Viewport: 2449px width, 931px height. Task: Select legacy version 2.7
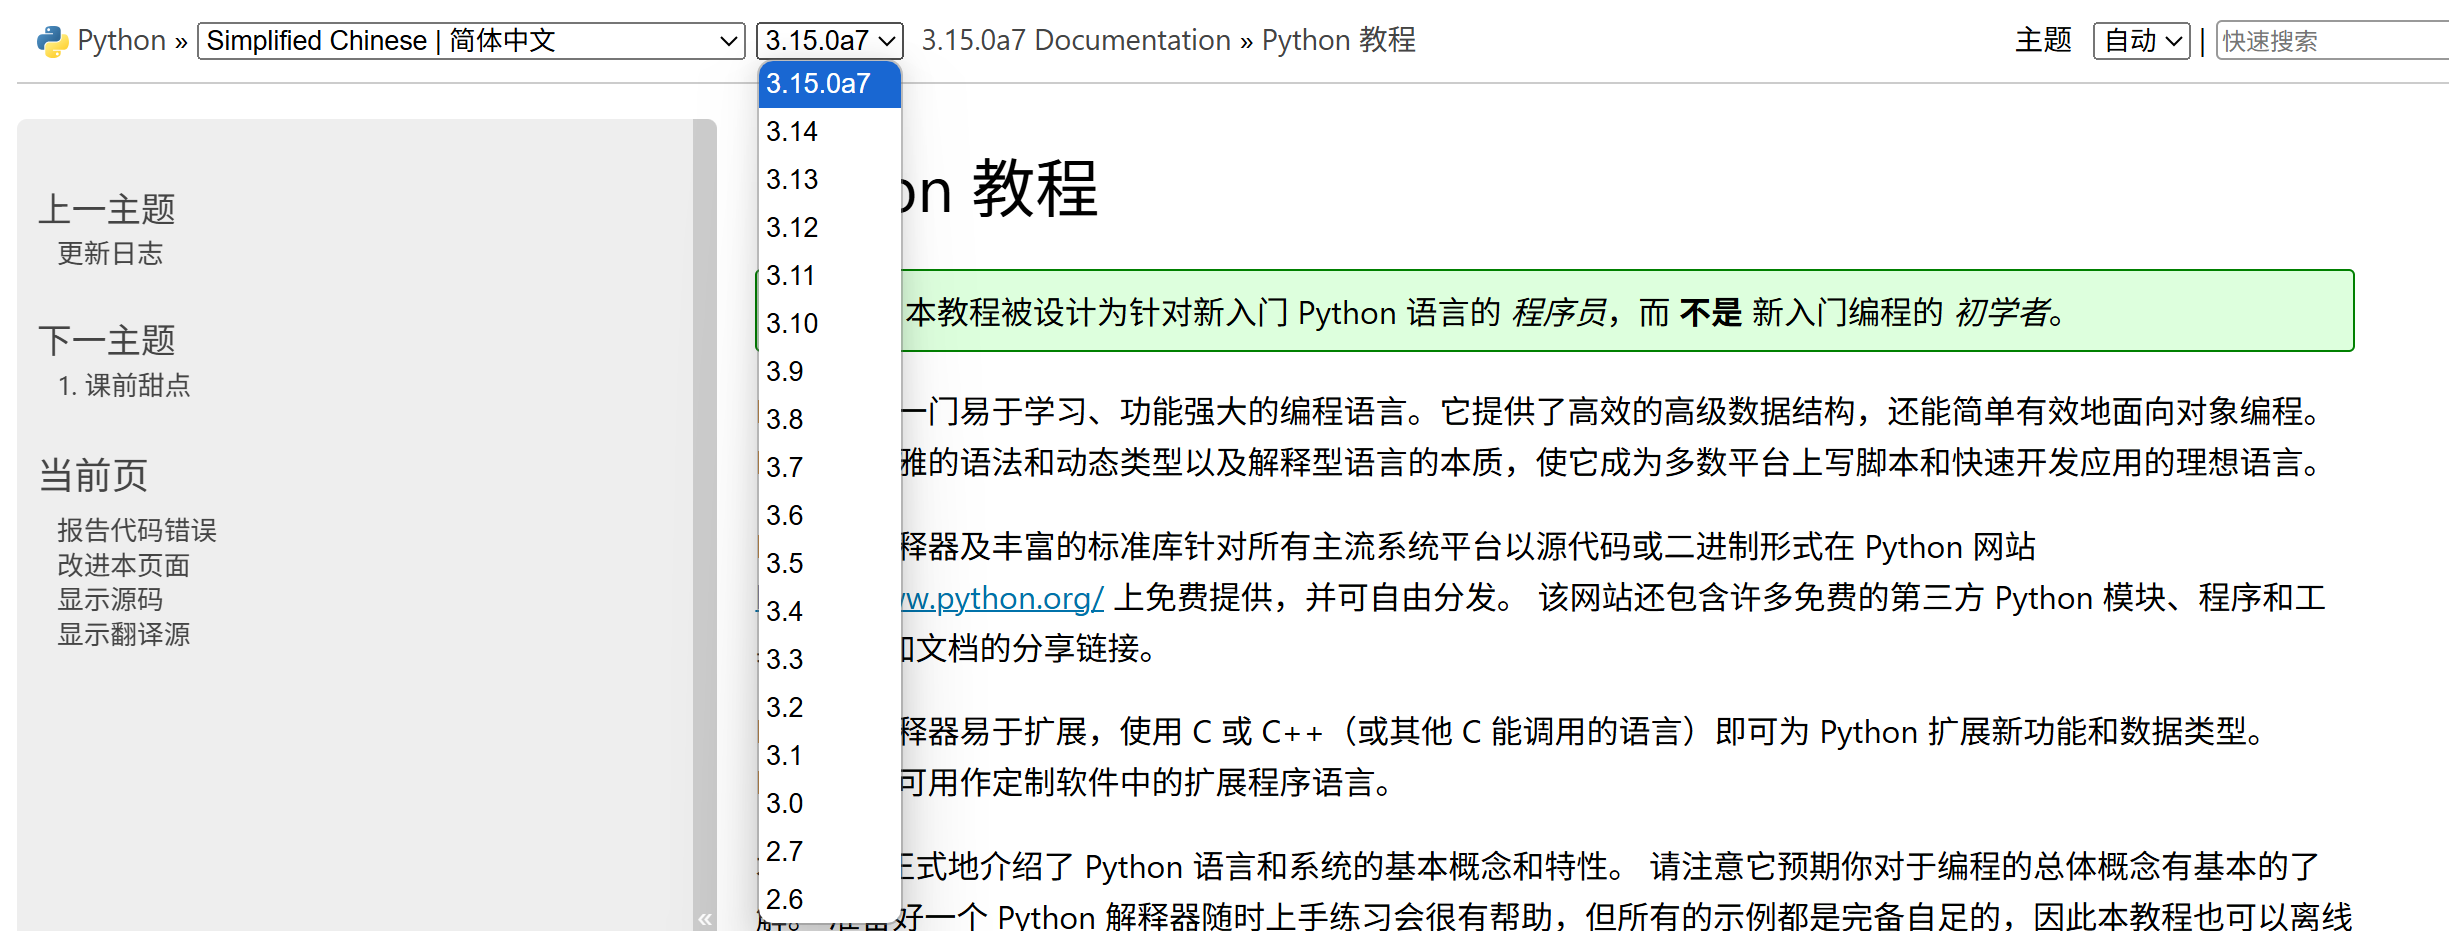tap(830, 851)
